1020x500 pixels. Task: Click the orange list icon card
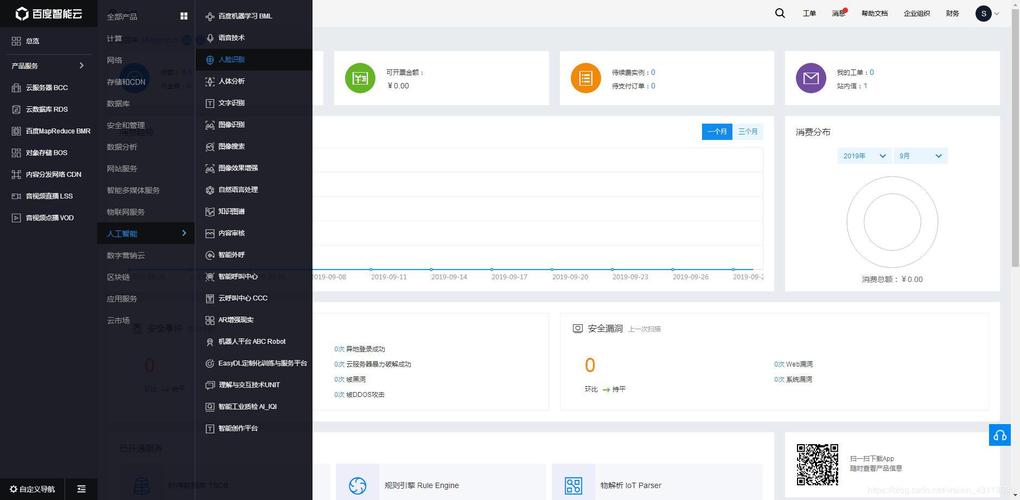(x=585, y=78)
